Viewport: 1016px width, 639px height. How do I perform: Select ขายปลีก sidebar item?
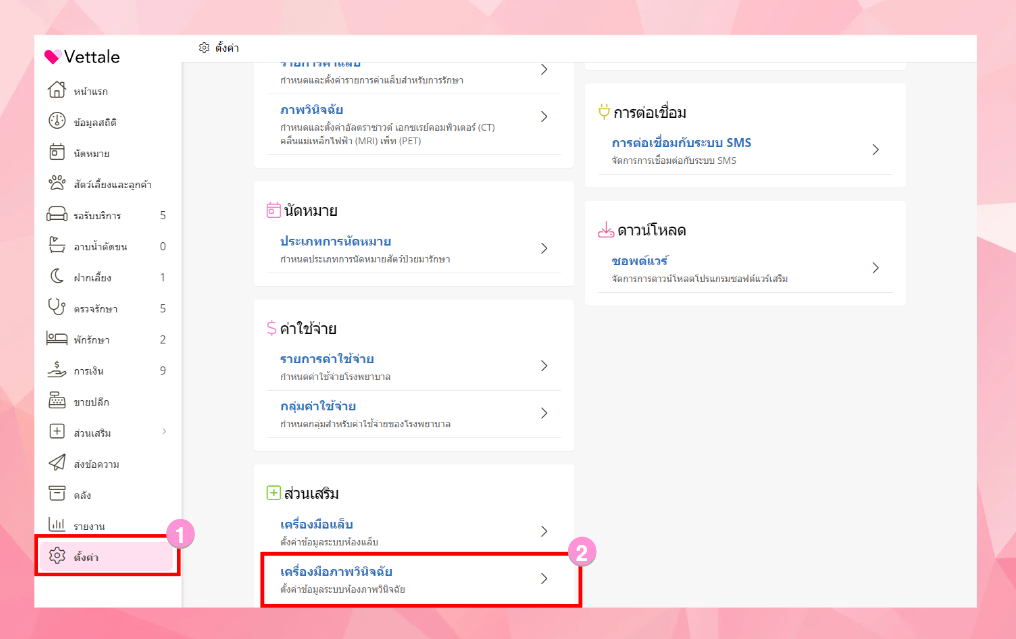91,402
